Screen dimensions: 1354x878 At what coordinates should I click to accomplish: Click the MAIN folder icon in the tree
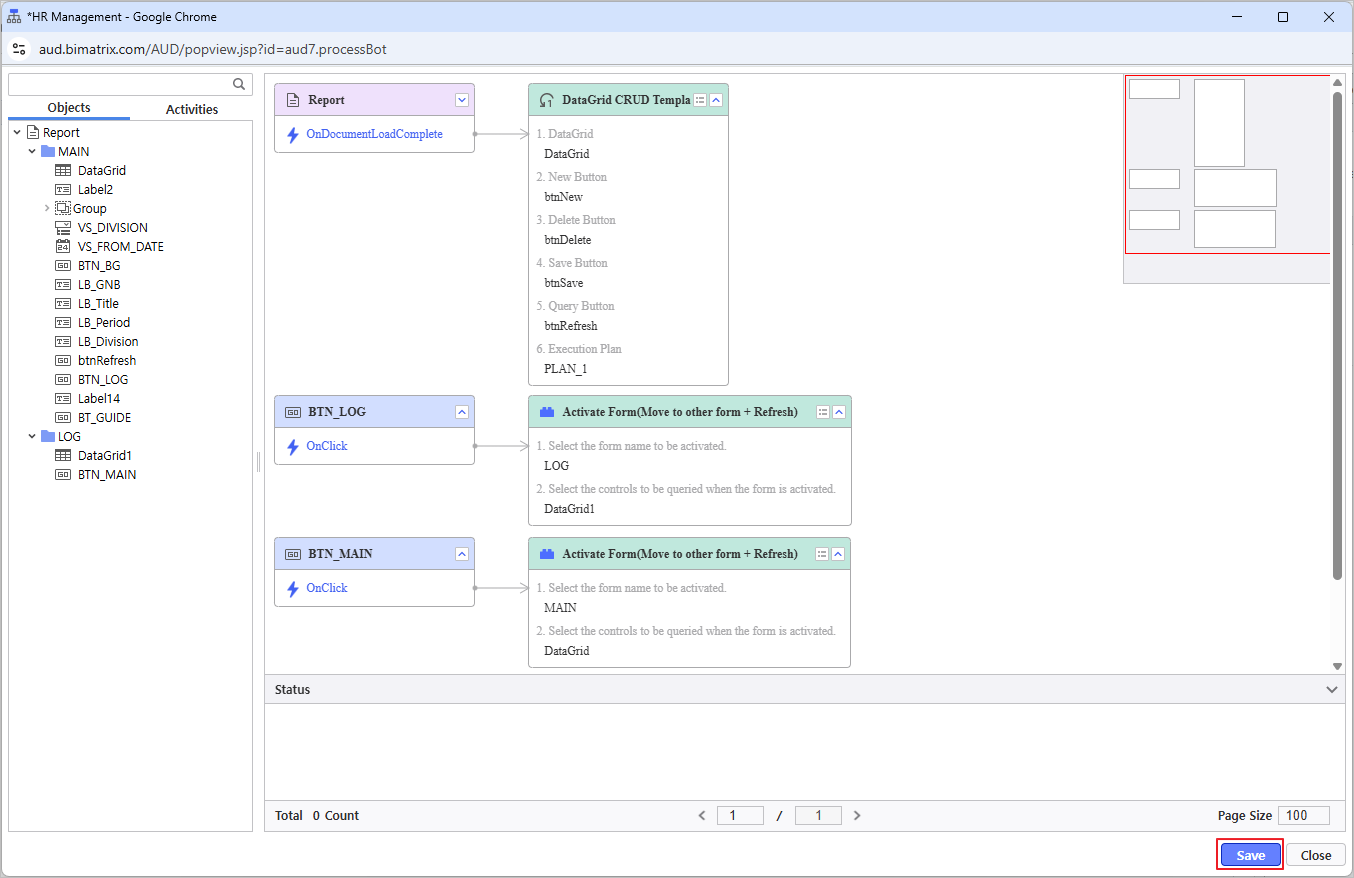pos(48,152)
